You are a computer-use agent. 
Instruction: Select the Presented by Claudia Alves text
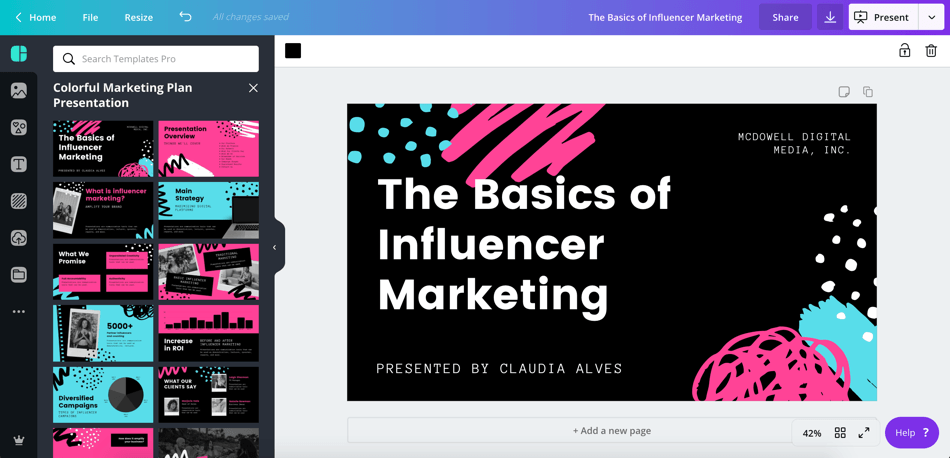[x=499, y=368]
